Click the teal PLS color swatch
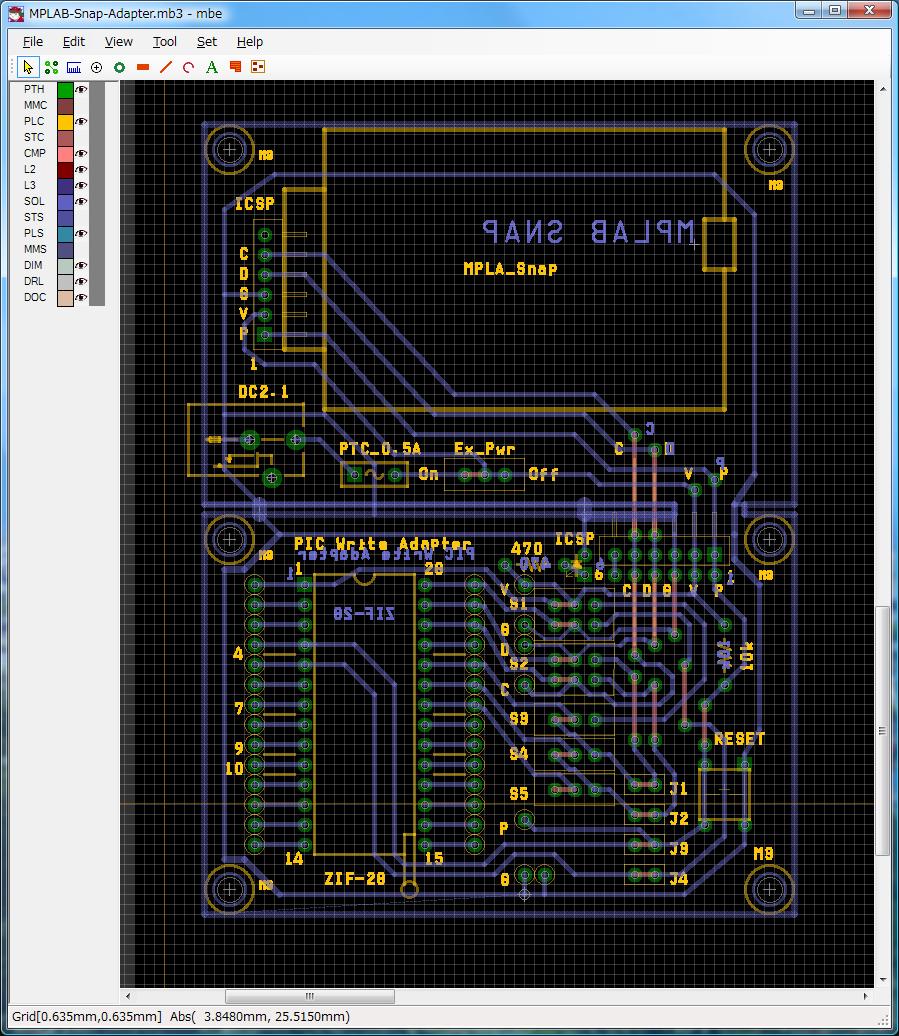Viewport: 899px width, 1036px height. [65, 233]
